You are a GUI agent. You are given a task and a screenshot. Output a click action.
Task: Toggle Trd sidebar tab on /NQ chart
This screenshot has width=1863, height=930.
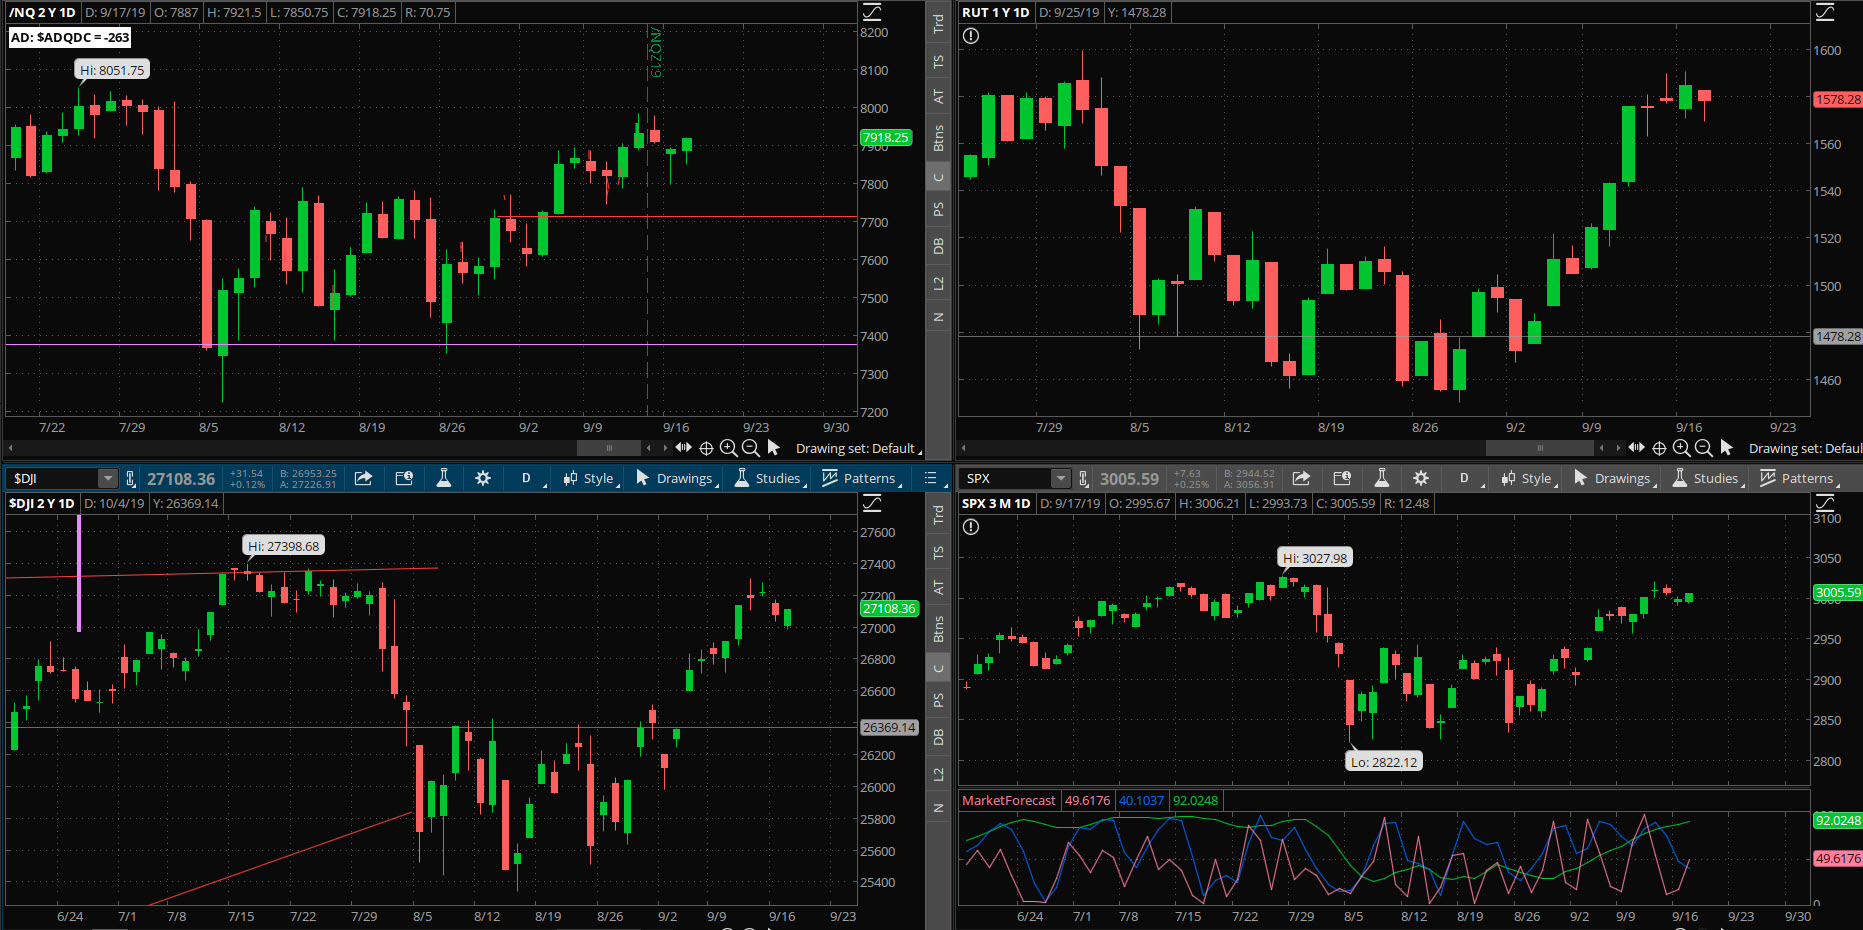pos(938,23)
